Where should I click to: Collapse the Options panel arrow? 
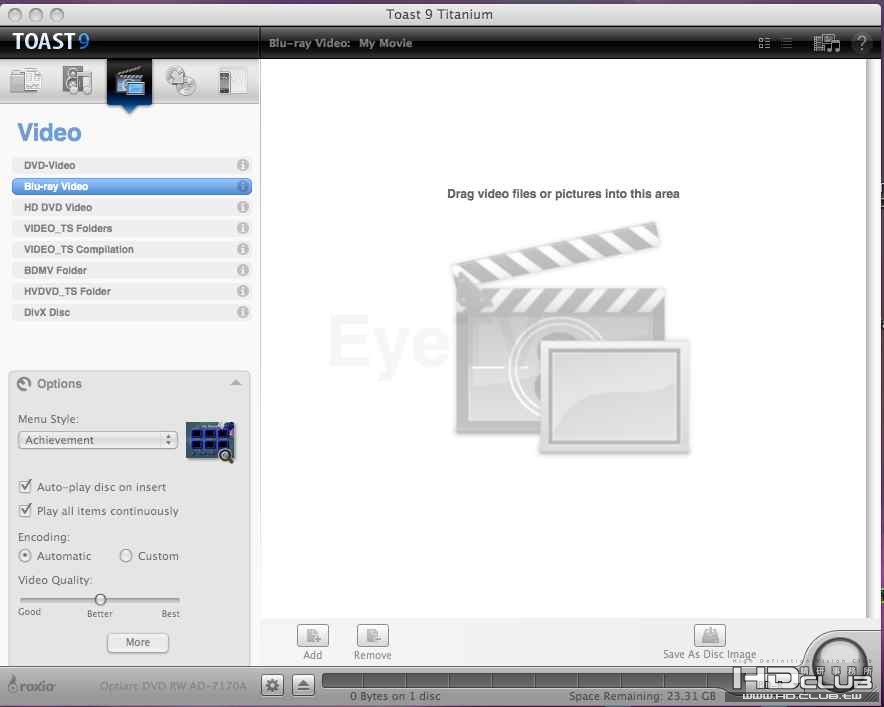pos(236,383)
